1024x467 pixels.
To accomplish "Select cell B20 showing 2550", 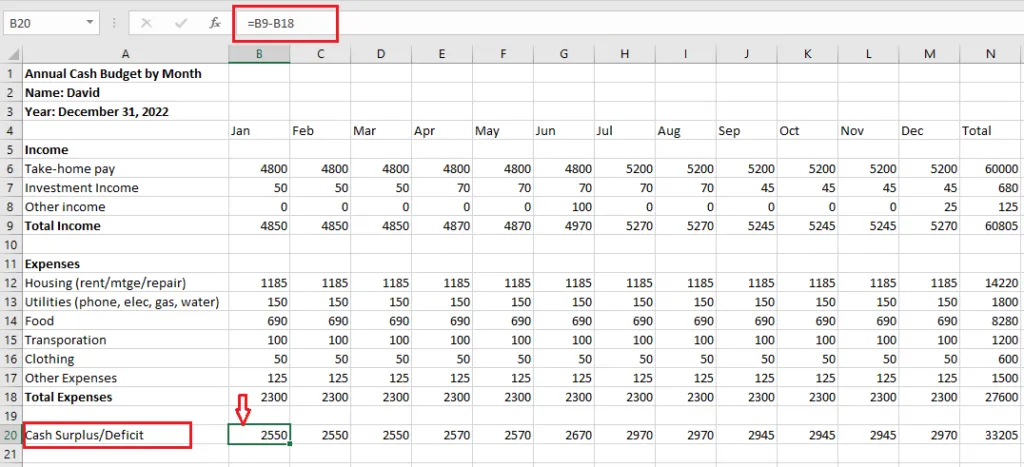I will pos(259,435).
